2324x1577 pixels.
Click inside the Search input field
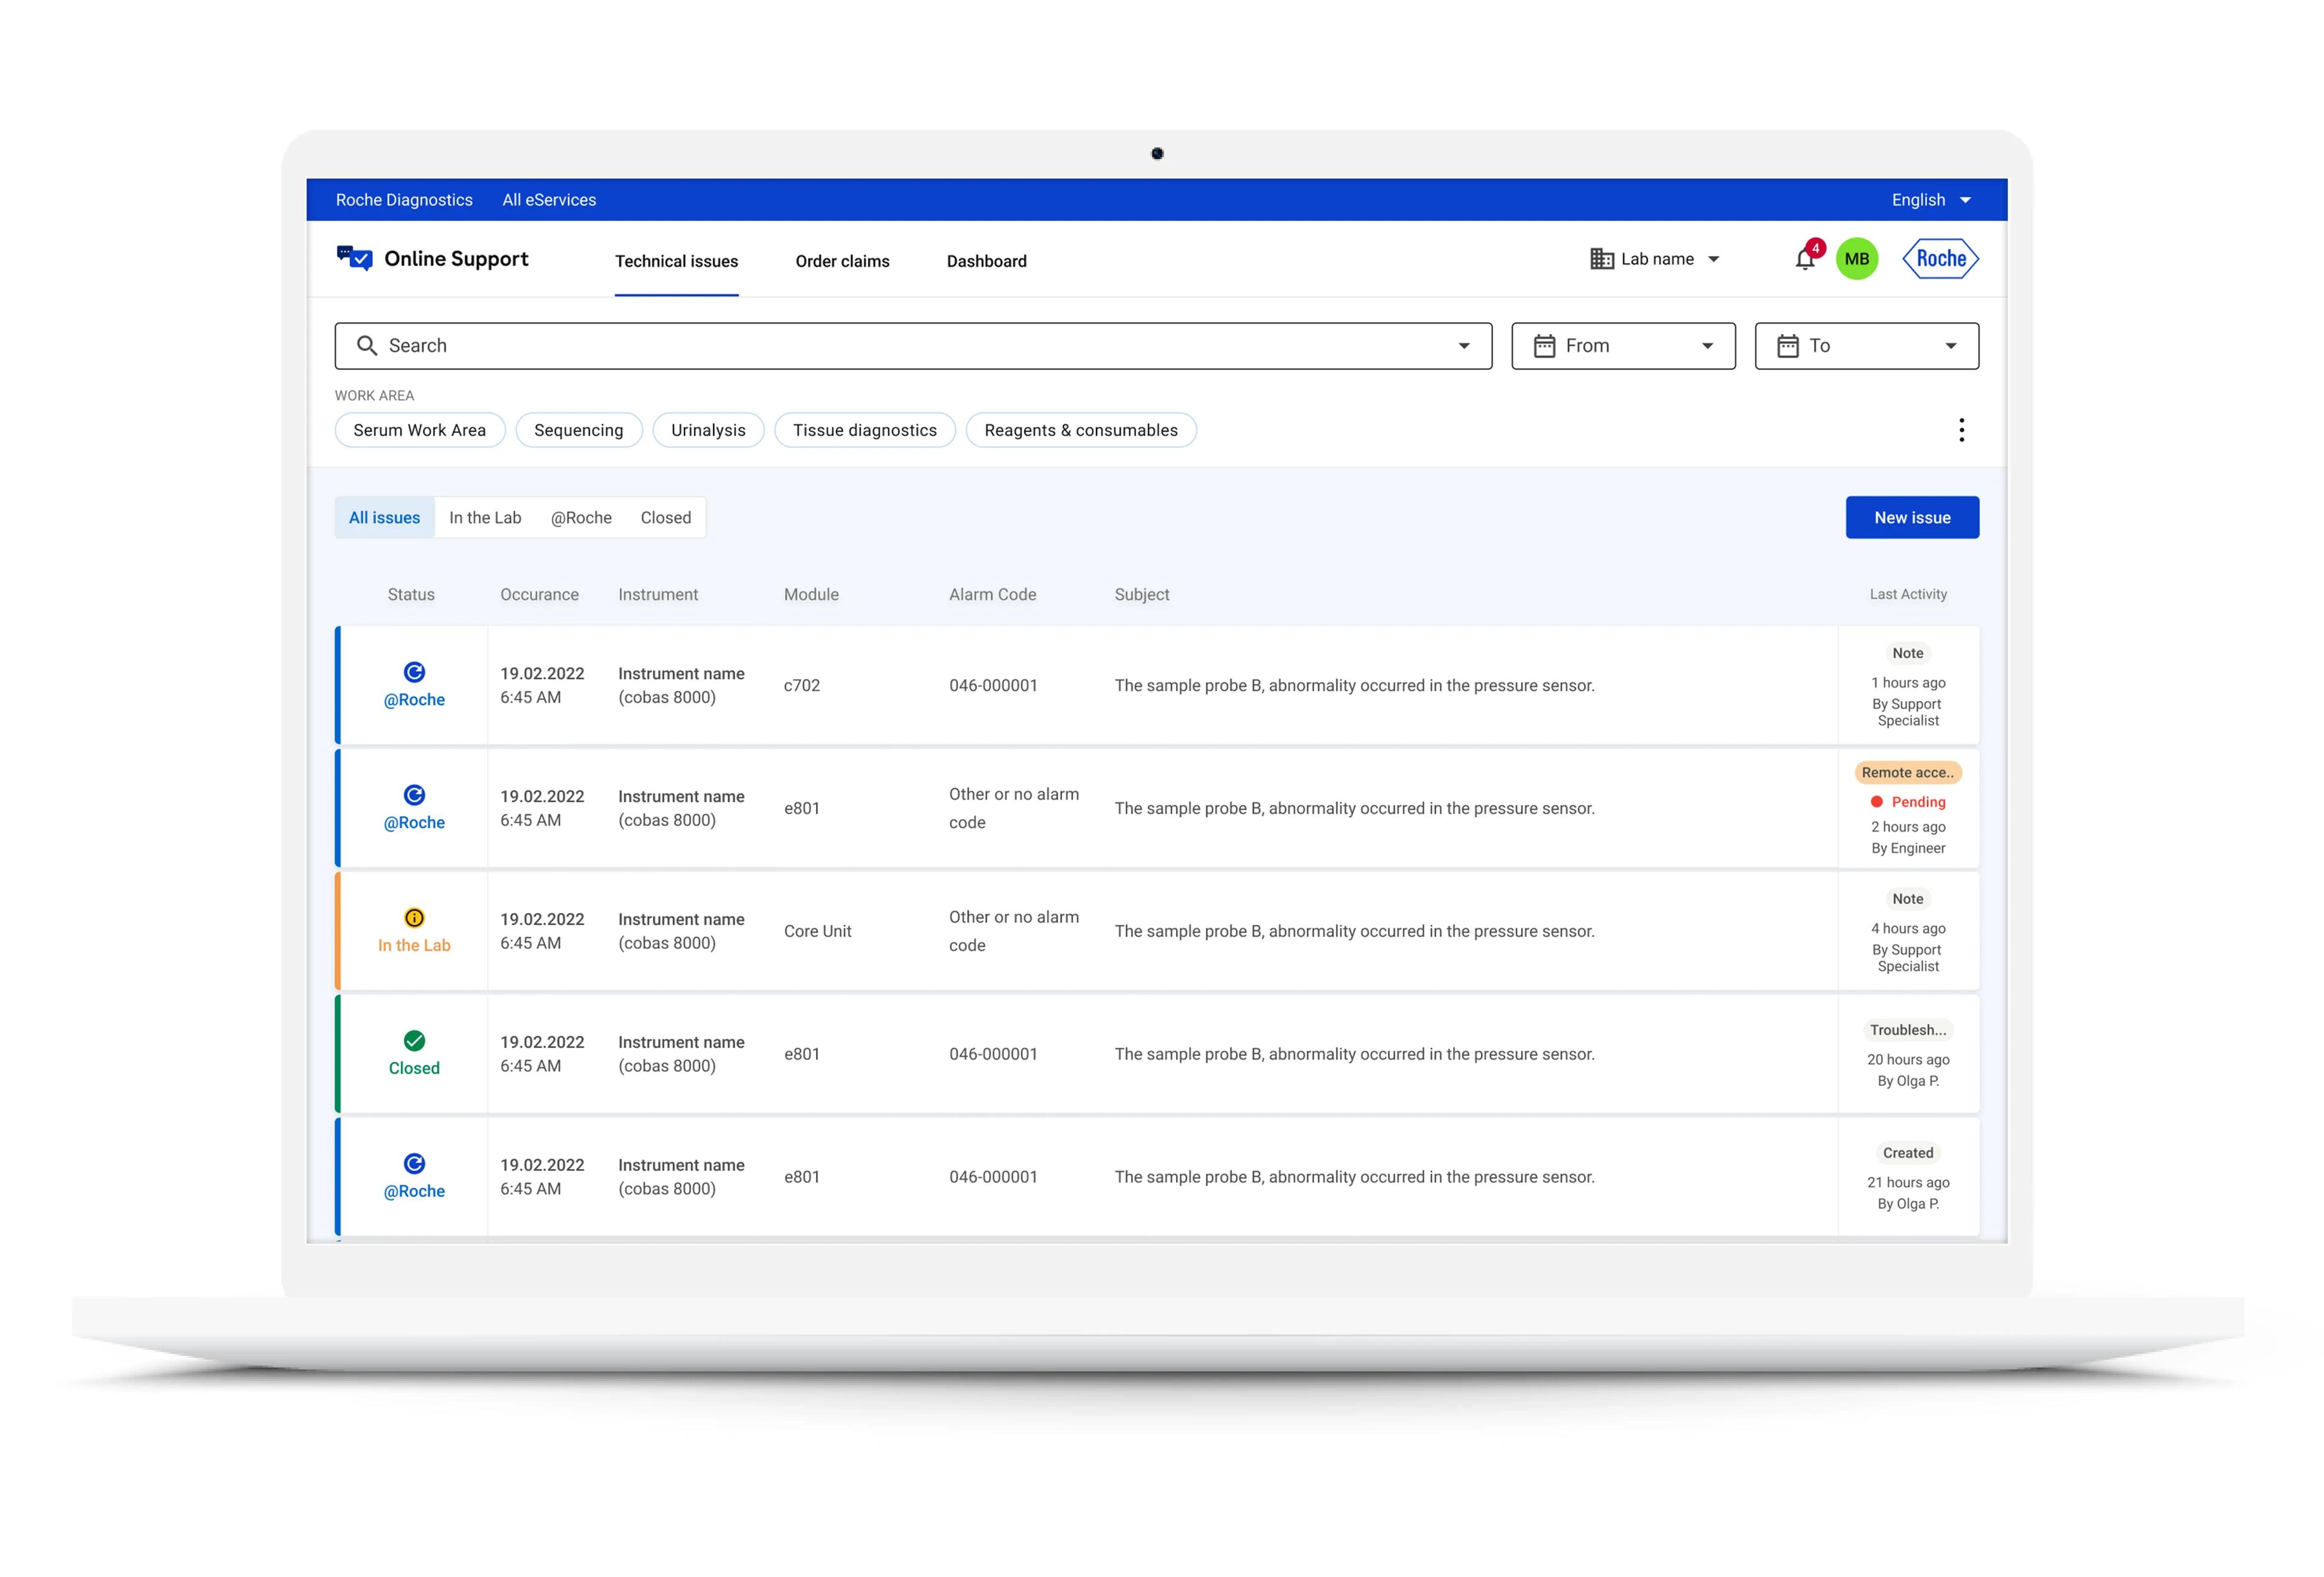(913, 346)
